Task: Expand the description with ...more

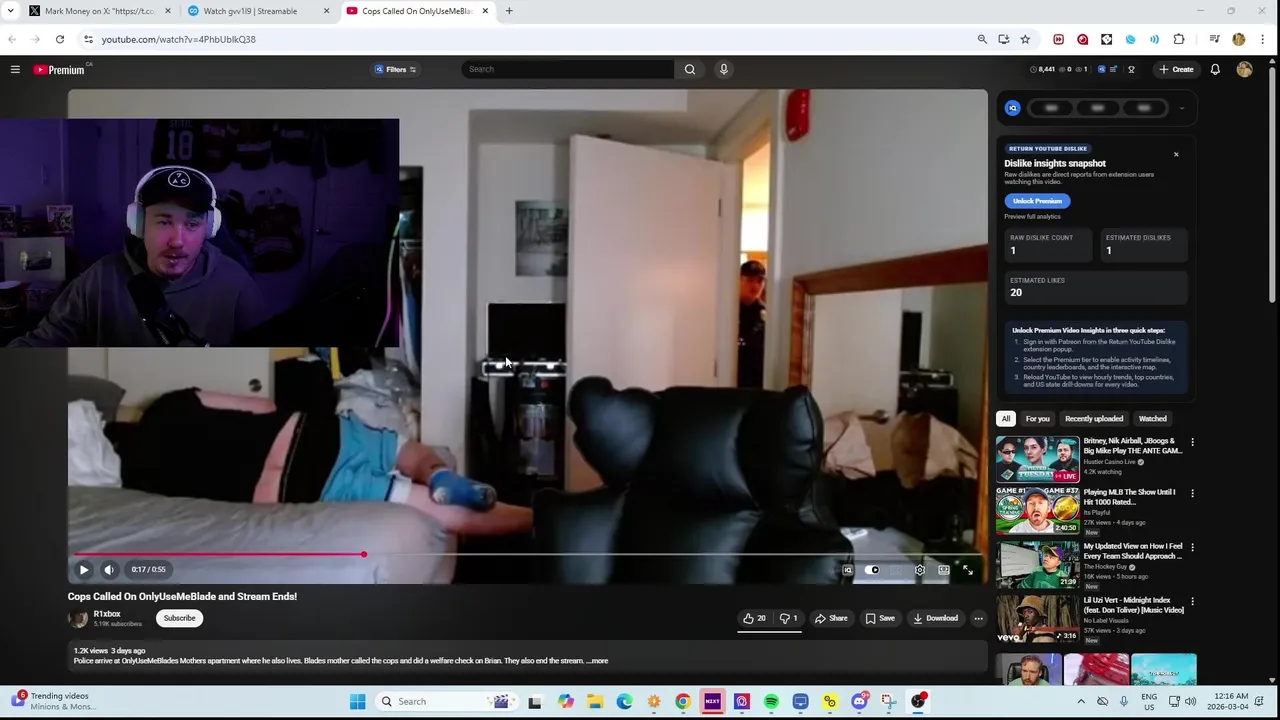Action: (x=598, y=661)
